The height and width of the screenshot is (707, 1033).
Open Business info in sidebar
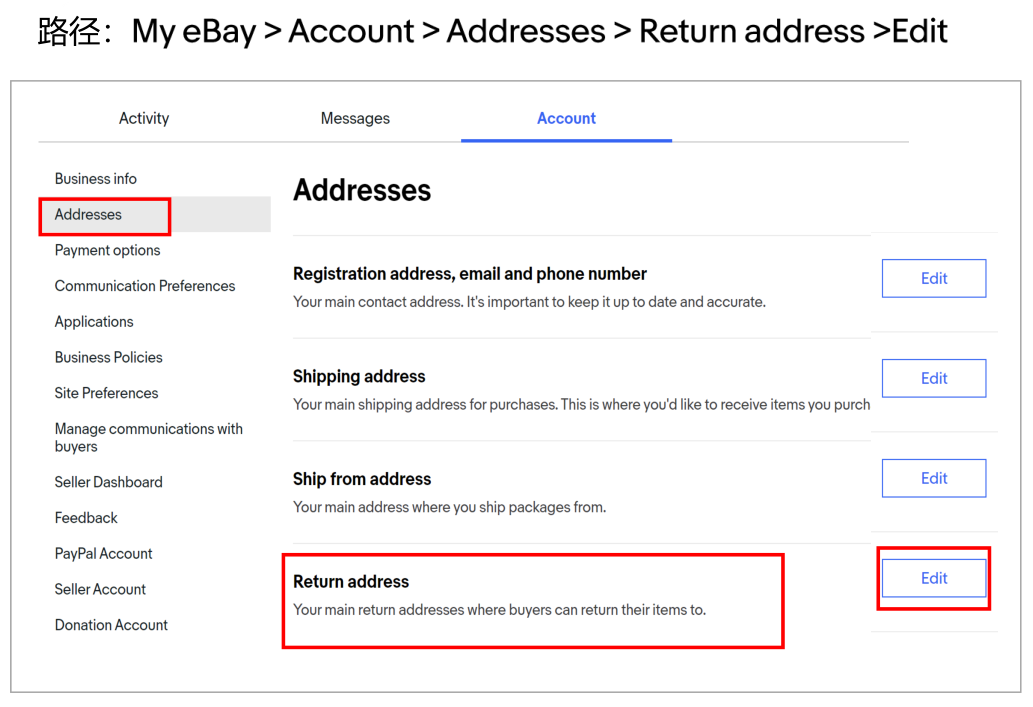96,179
